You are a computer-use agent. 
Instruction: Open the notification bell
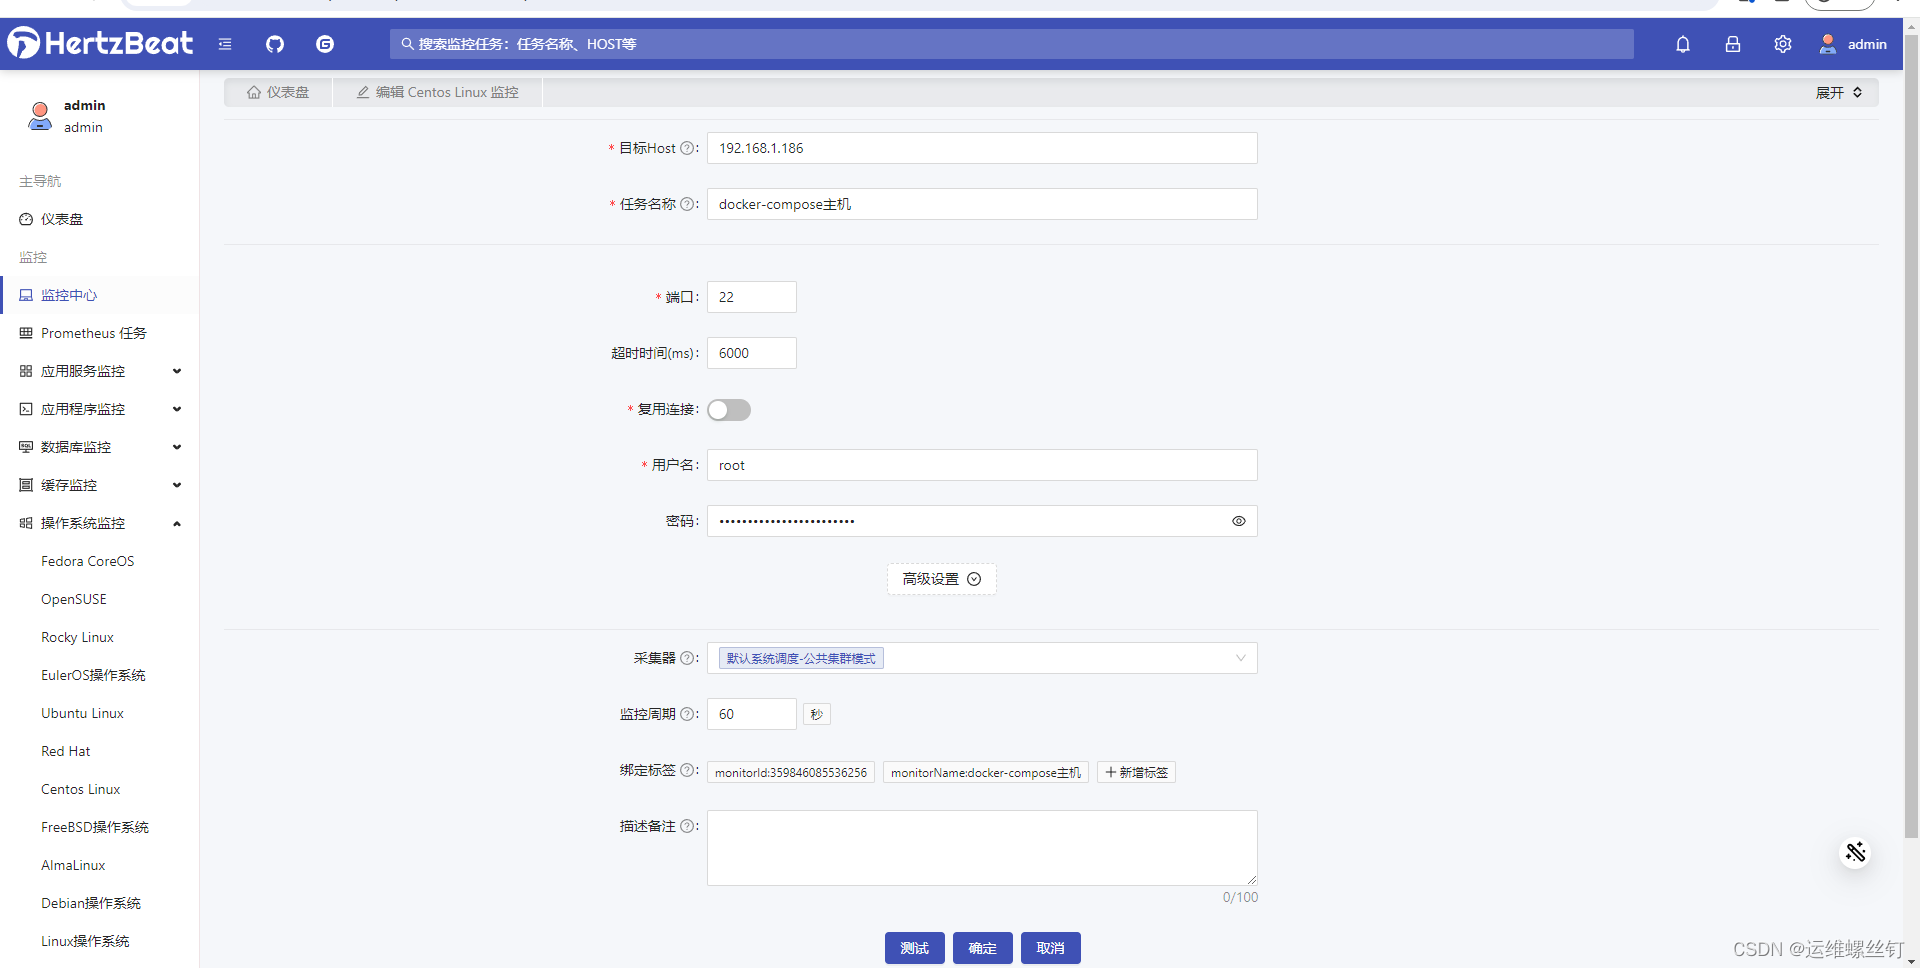click(1683, 44)
